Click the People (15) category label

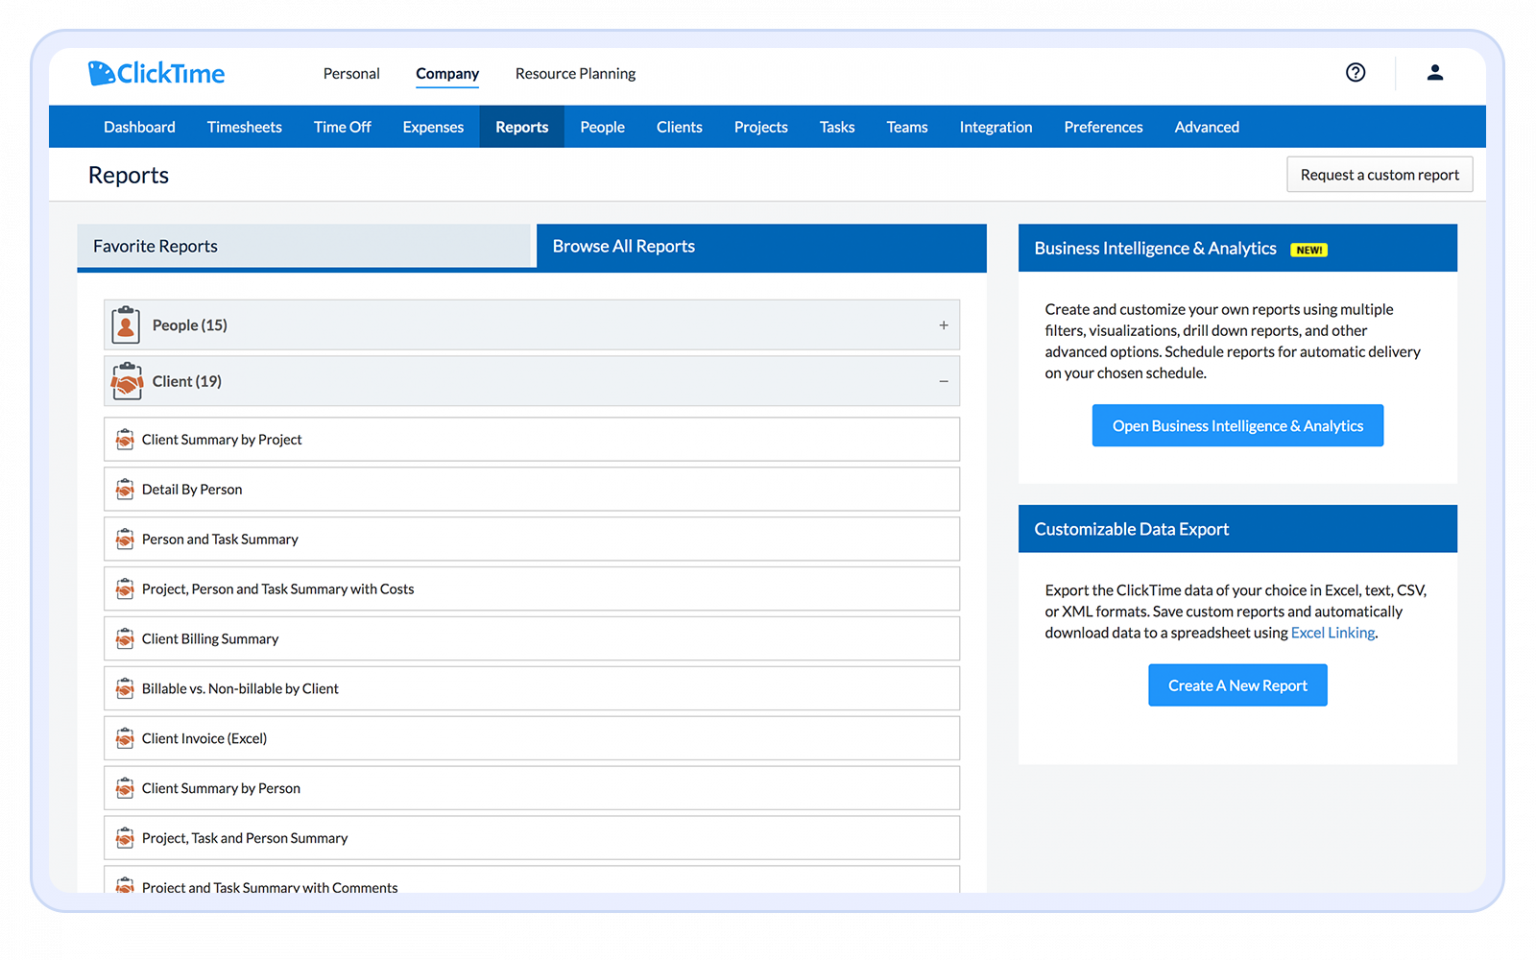coord(189,325)
